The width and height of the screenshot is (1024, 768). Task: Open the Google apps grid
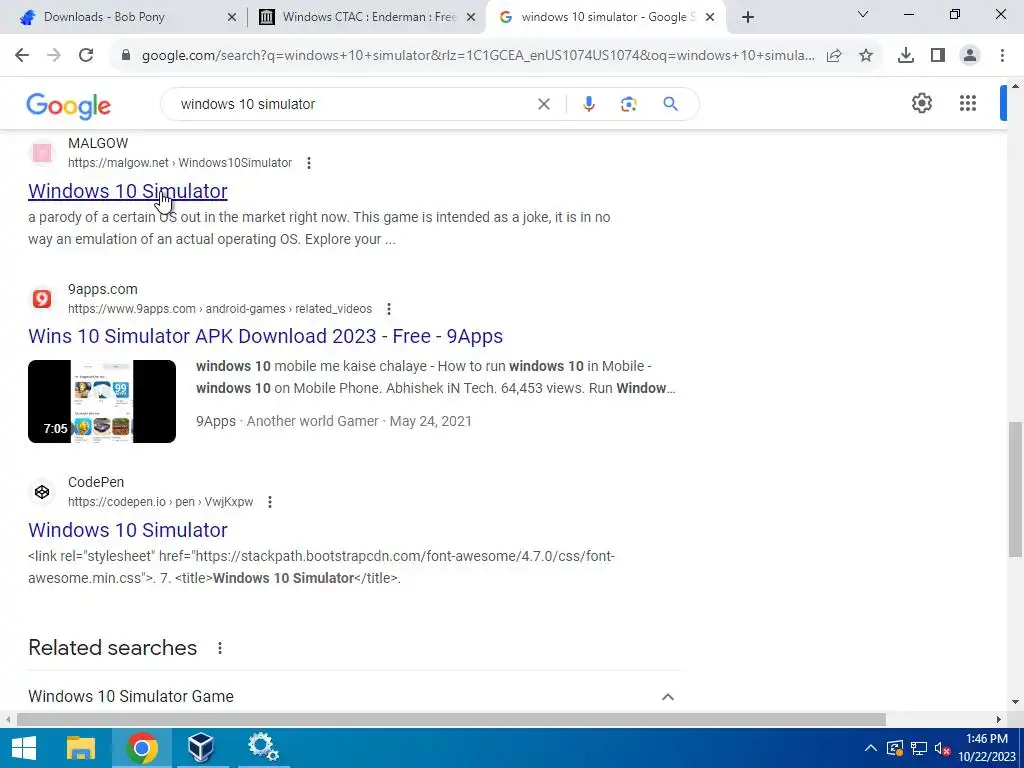point(968,103)
